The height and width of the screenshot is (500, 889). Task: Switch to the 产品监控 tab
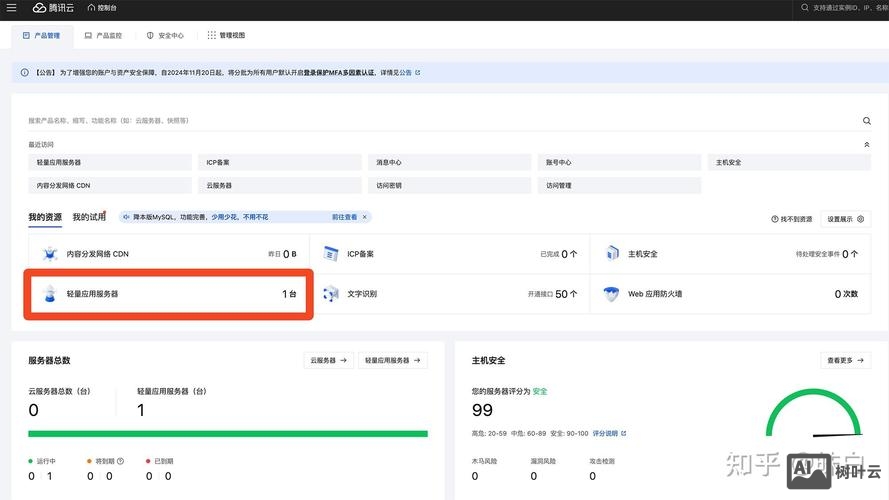pyautogui.click(x=103, y=35)
